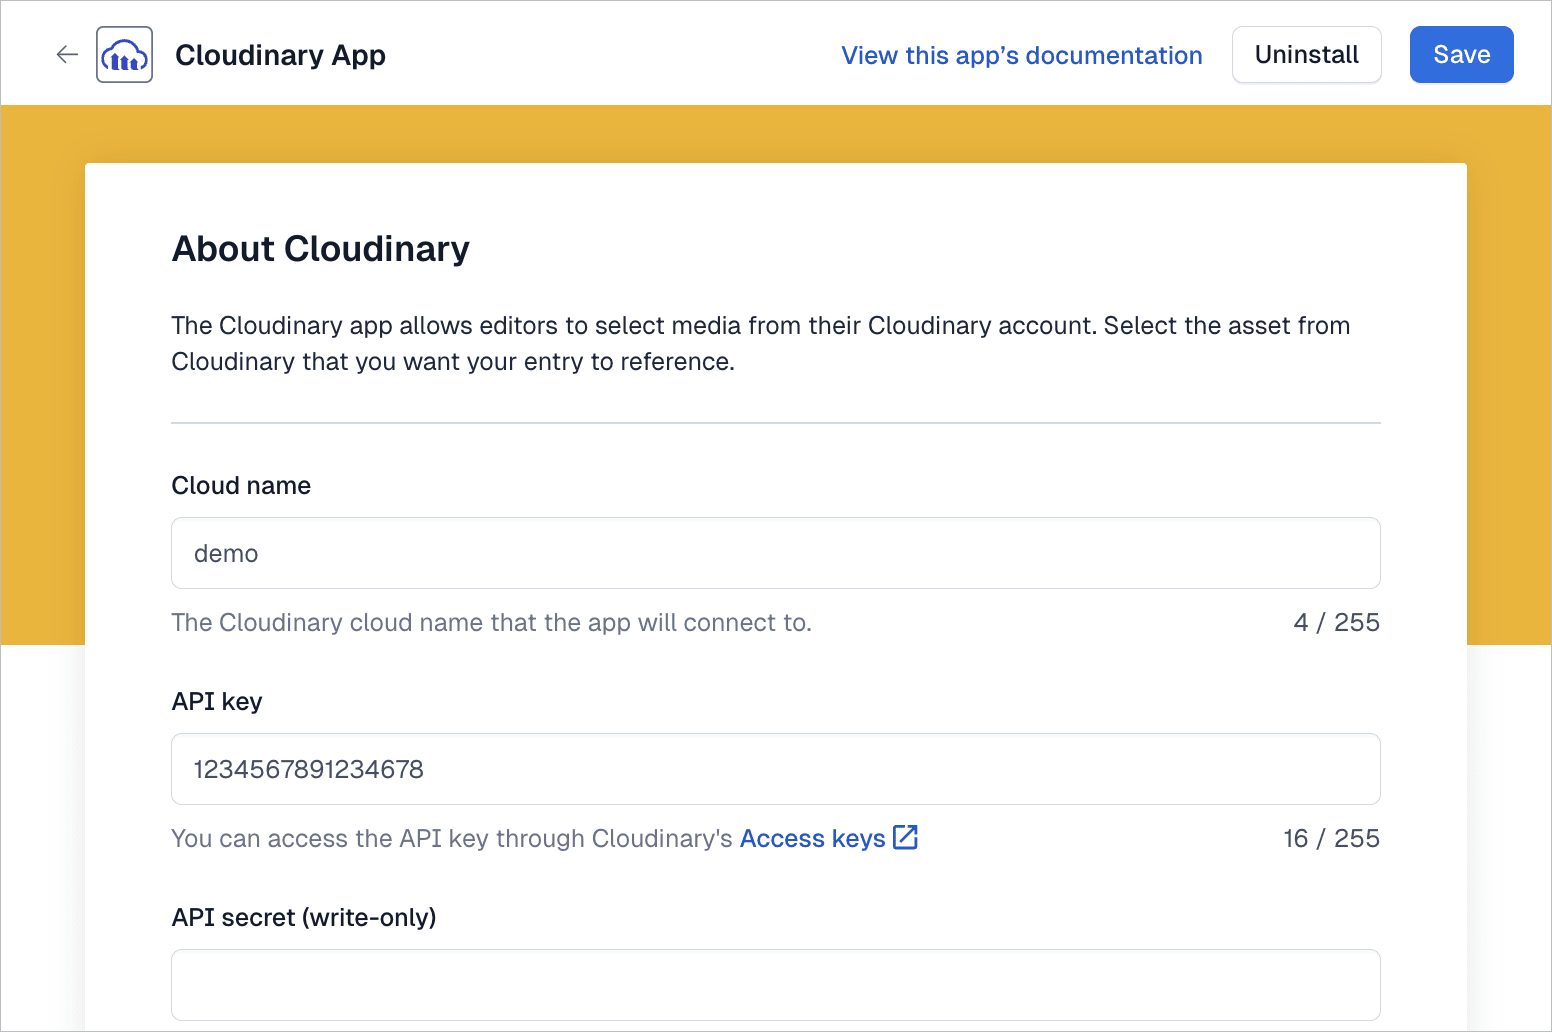Image resolution: width=1552 pixels, height=1032 pixels.
Task: Click the "About Cloudinary" heading
Action: coord(320,249)
